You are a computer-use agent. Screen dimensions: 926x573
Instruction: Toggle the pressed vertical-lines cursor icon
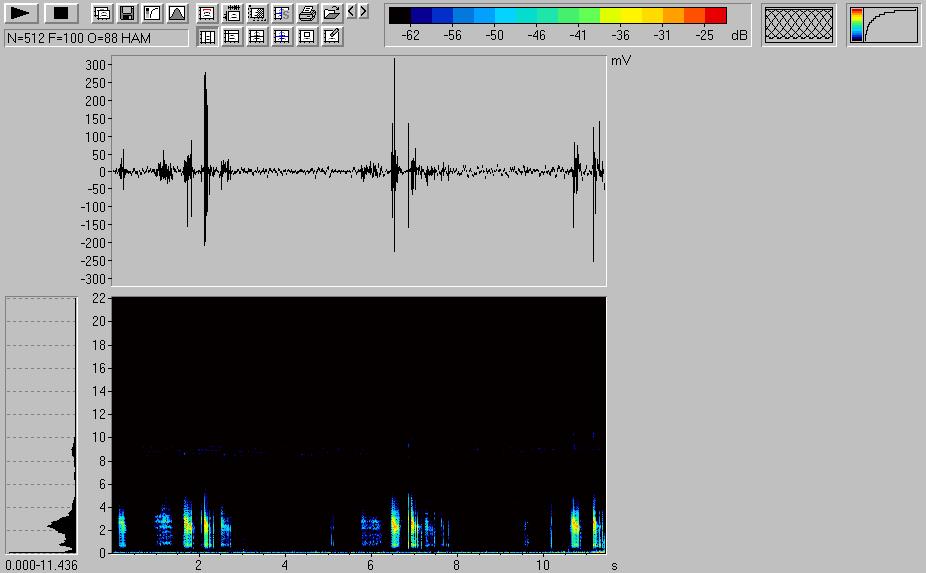click(x=207, y=37)
